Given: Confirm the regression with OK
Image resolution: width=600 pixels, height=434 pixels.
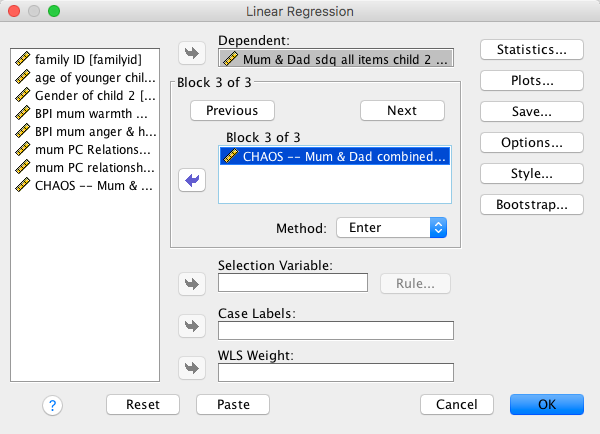Looking at the screenshot, I should coord(546,404).
